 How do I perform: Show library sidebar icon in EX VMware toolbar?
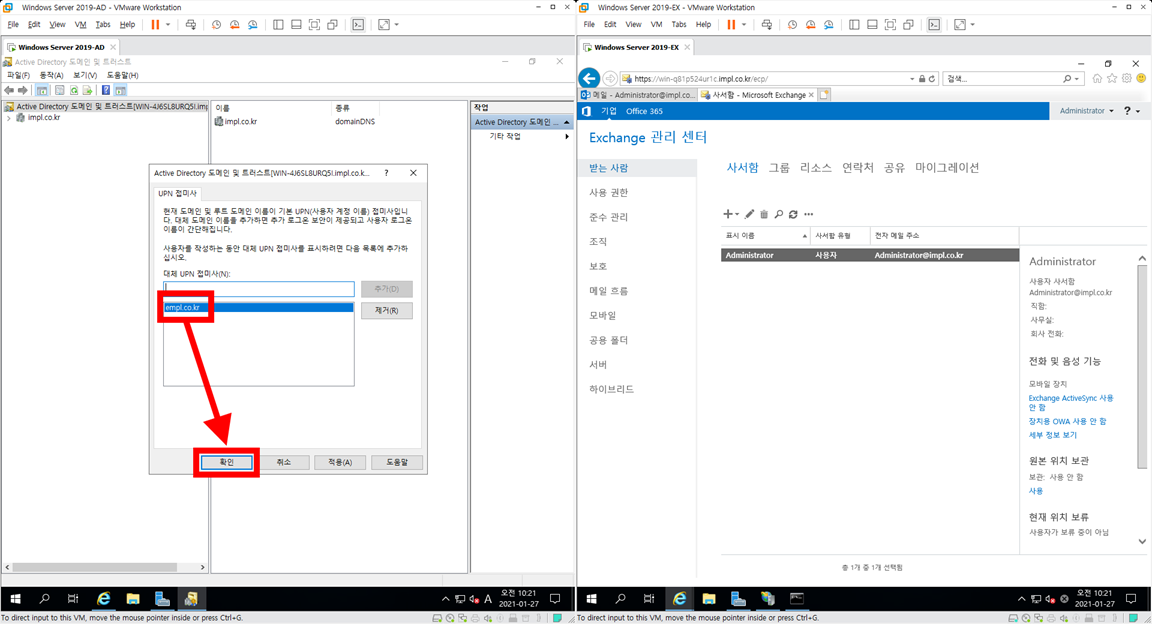click(854, 24)
